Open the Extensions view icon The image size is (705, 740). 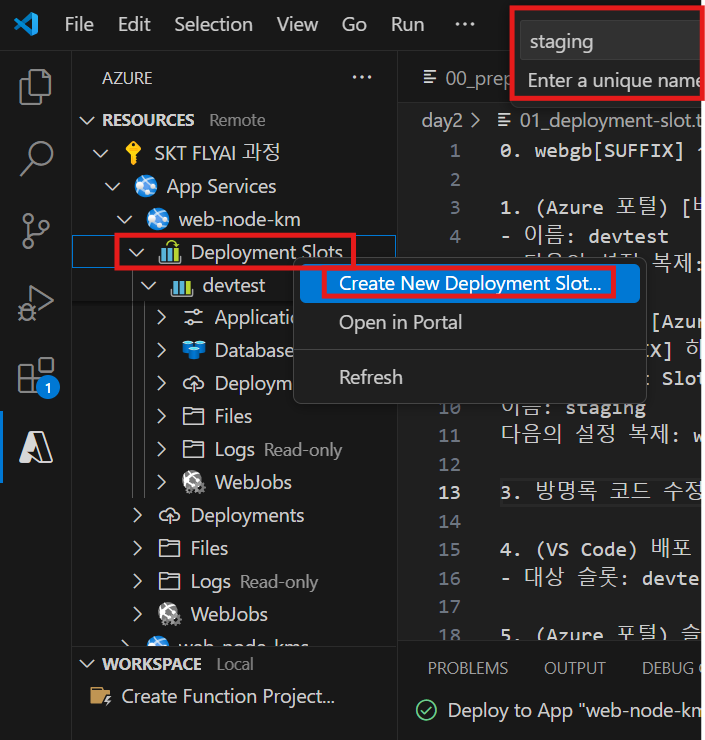[36, 375]
